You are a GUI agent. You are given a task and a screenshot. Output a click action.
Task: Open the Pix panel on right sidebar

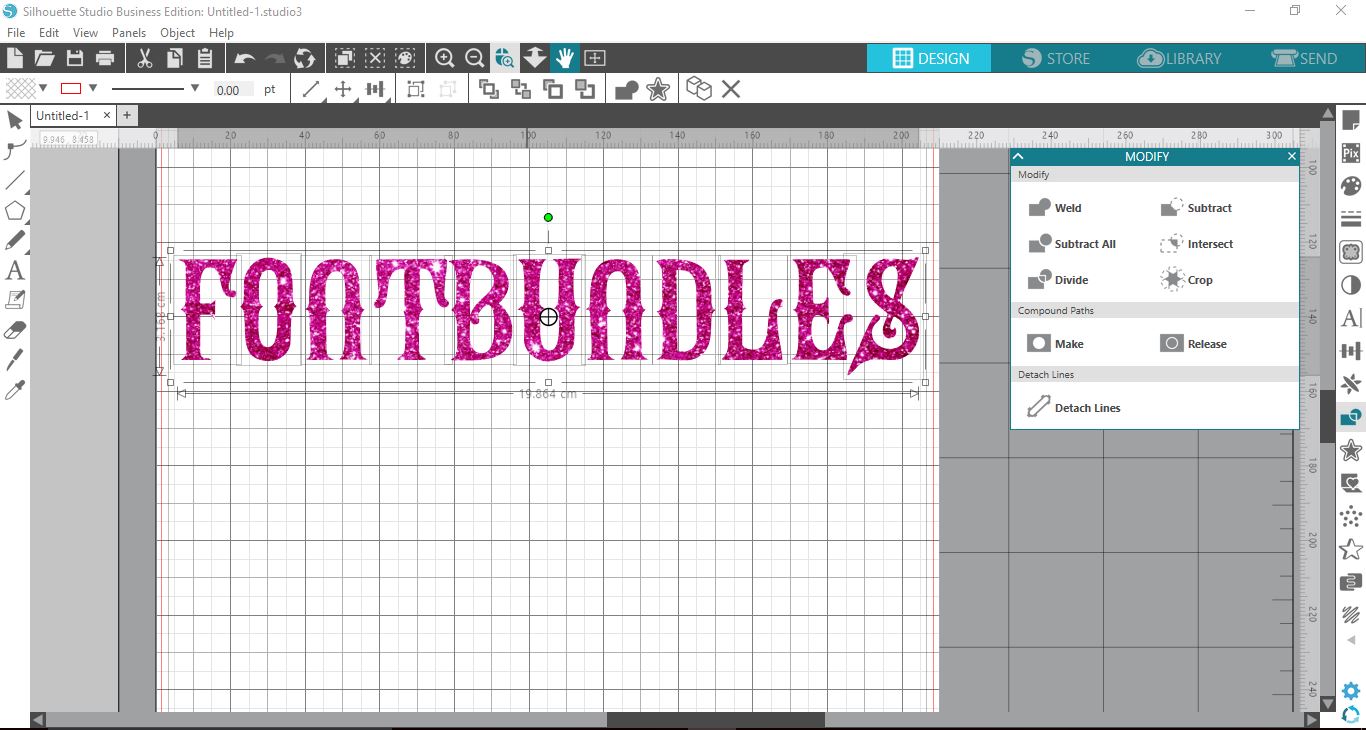[x=1351, y=153]
